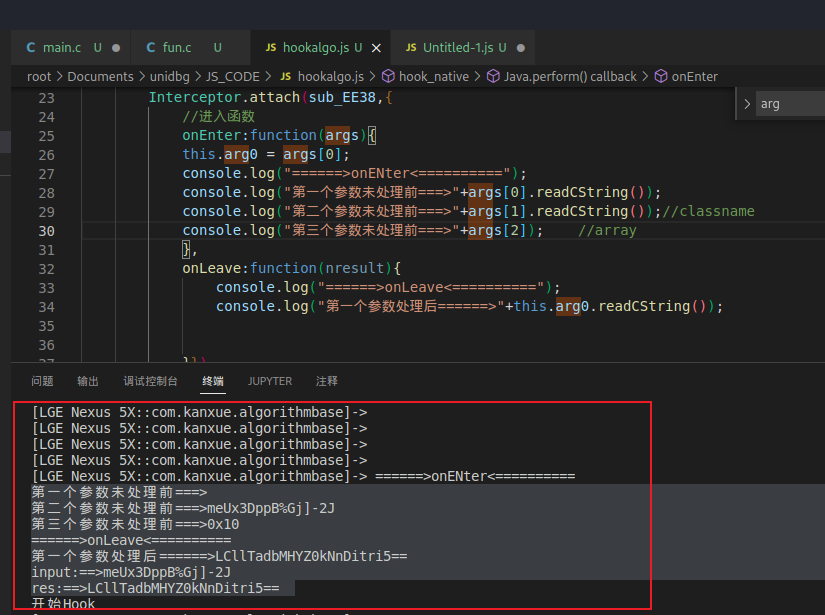Open the JS_CODE folder breadcrumb dropdown

pos(233,77)
